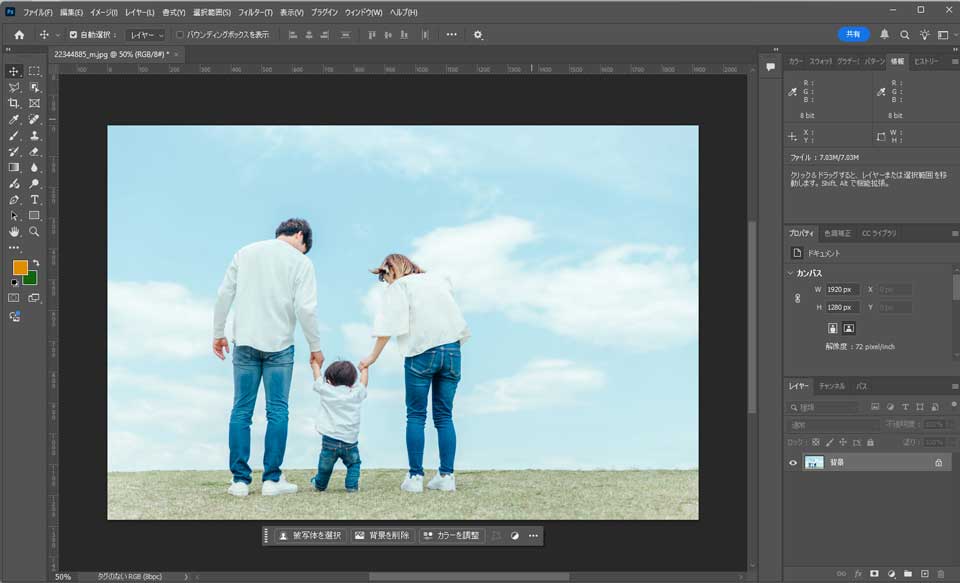Toggle lock image pixels brush icon

[x=830, y=442]
